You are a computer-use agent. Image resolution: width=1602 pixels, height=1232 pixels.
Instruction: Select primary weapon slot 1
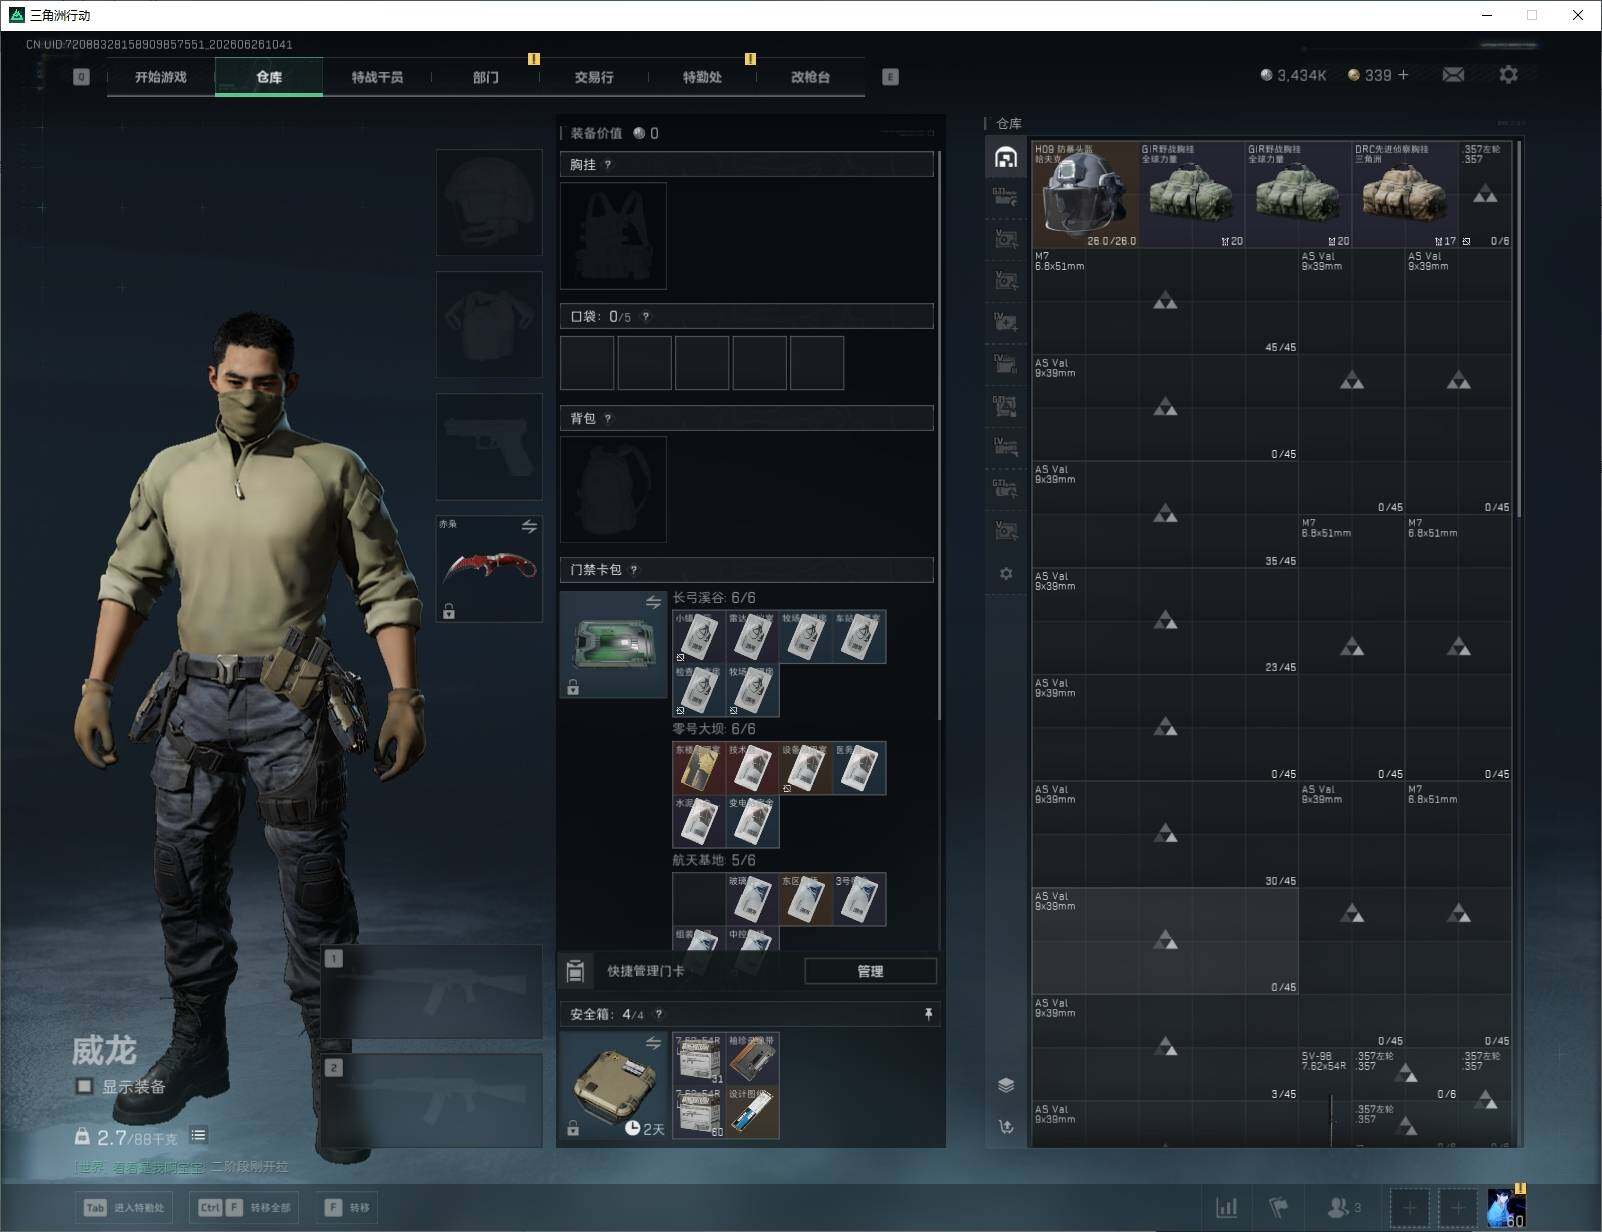pos(431,992)
